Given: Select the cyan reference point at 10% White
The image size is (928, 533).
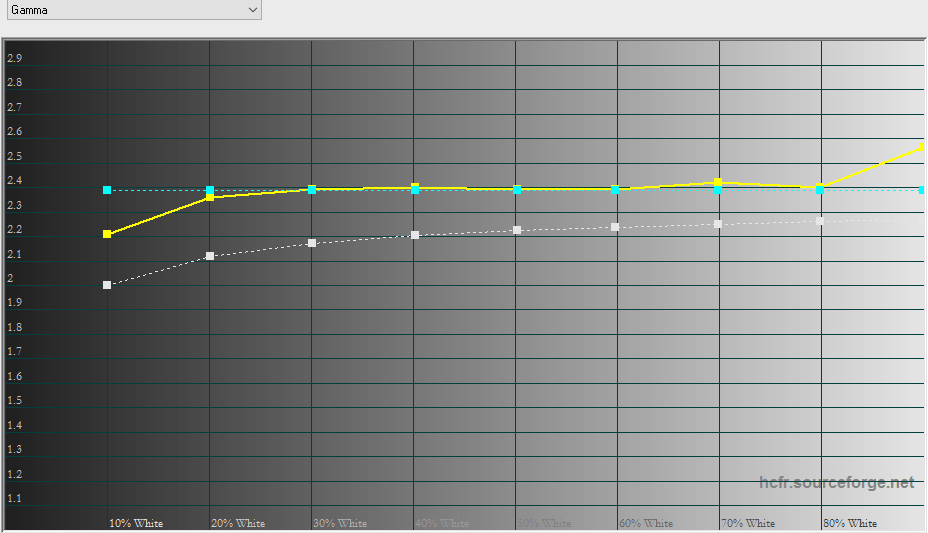Looking at the screenshot, I should 107,190.
